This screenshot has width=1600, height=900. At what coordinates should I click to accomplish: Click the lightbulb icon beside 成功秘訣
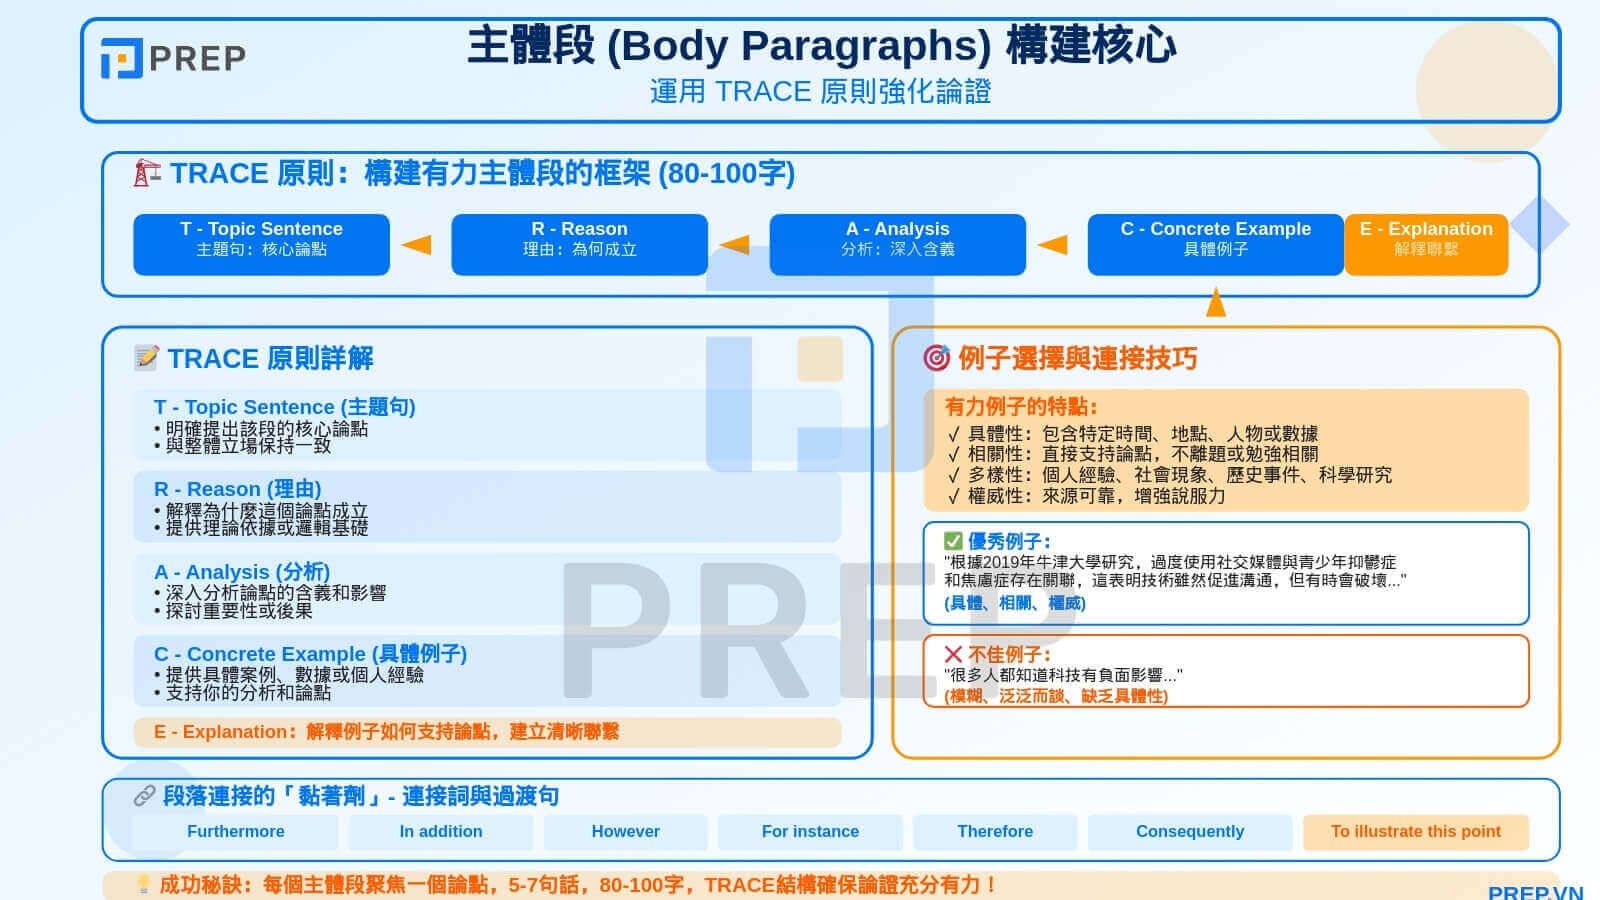(x=143, y=884)
